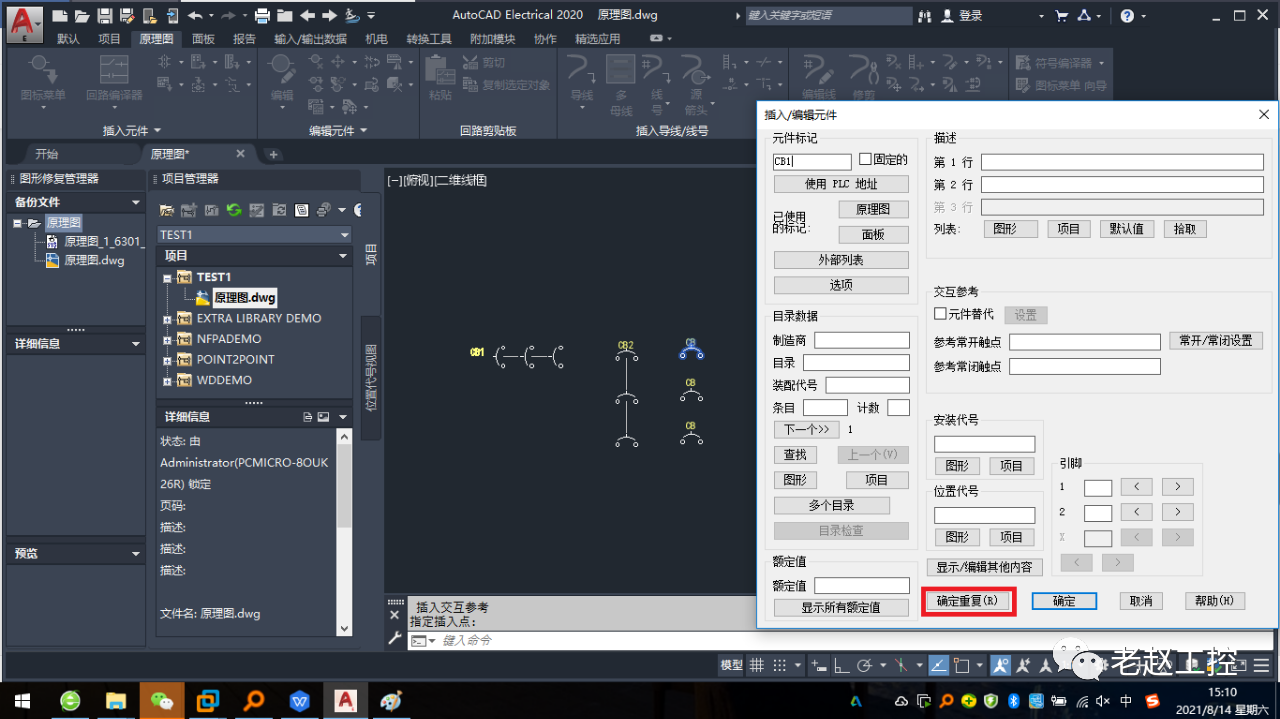The height and width of the screenshot is (719, 1280).
Task: Expand the NFPADEMO project node
Action: pos(168,340)
